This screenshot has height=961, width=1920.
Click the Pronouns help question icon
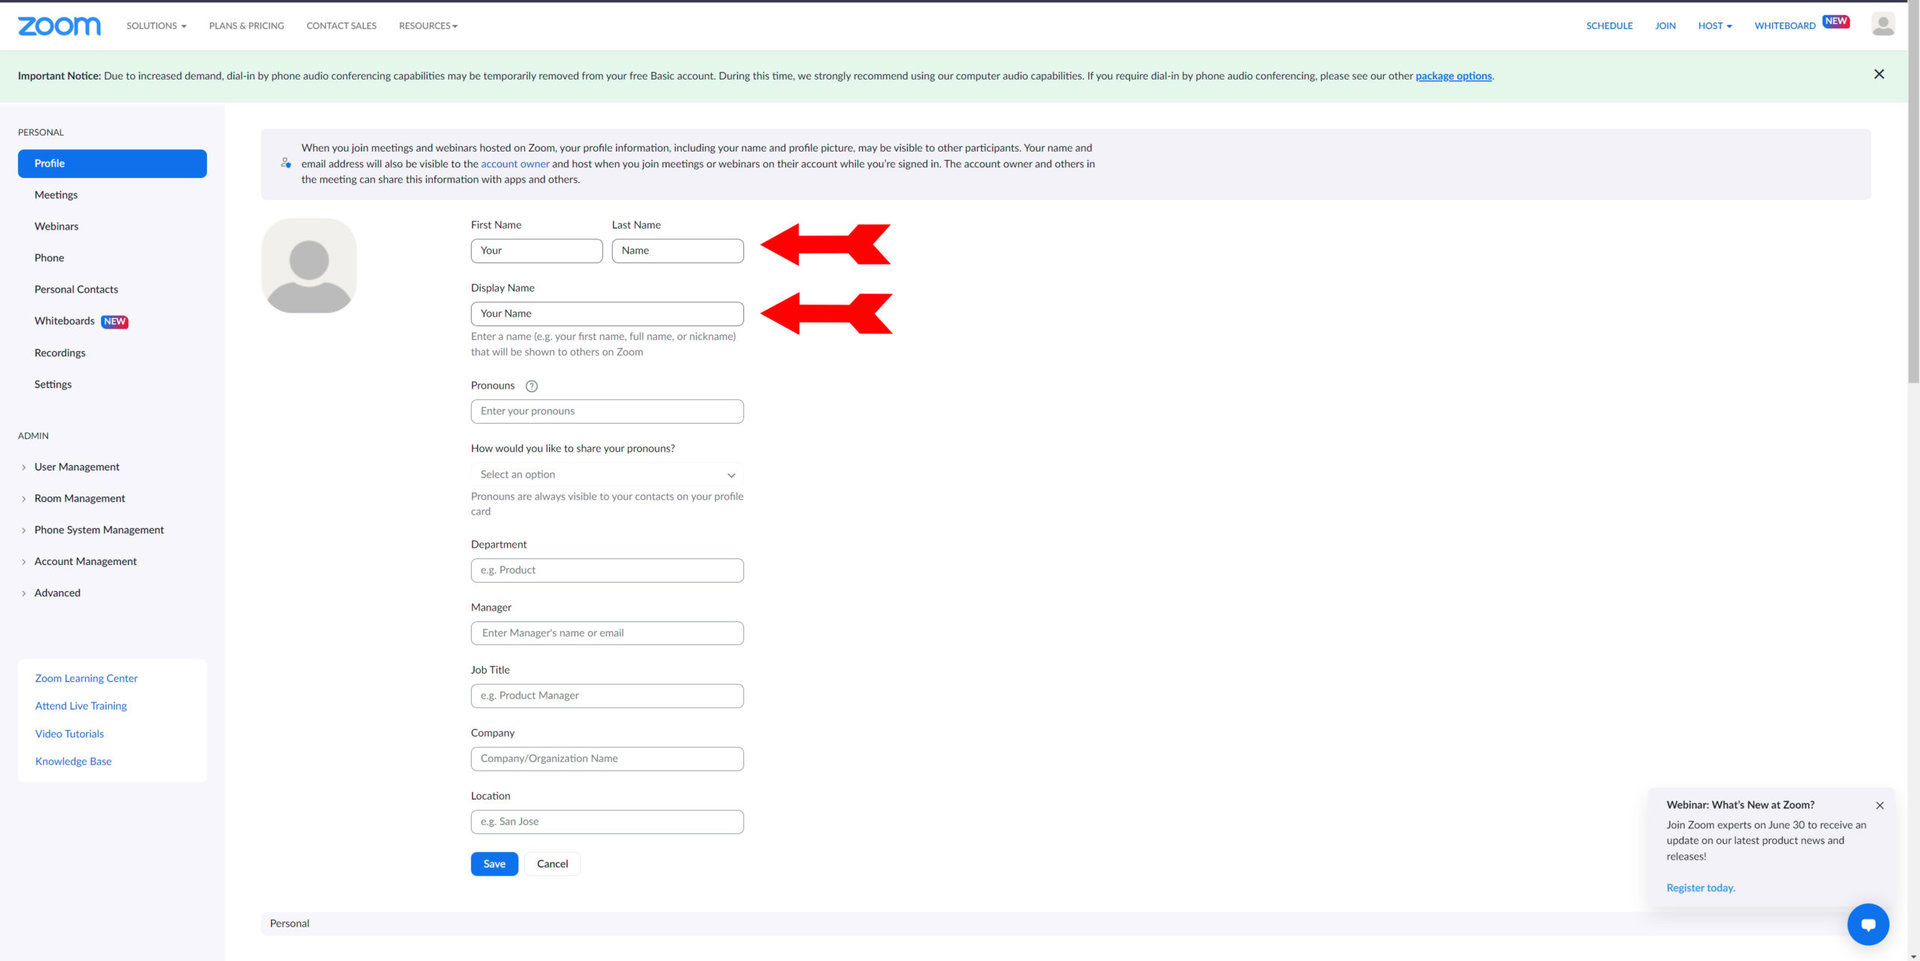pos(532,386)
